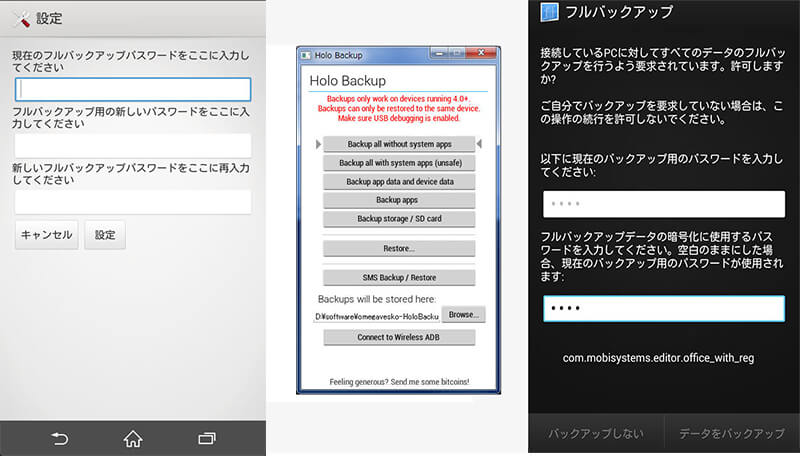Click Backup all without system apps

click(399, 144)
